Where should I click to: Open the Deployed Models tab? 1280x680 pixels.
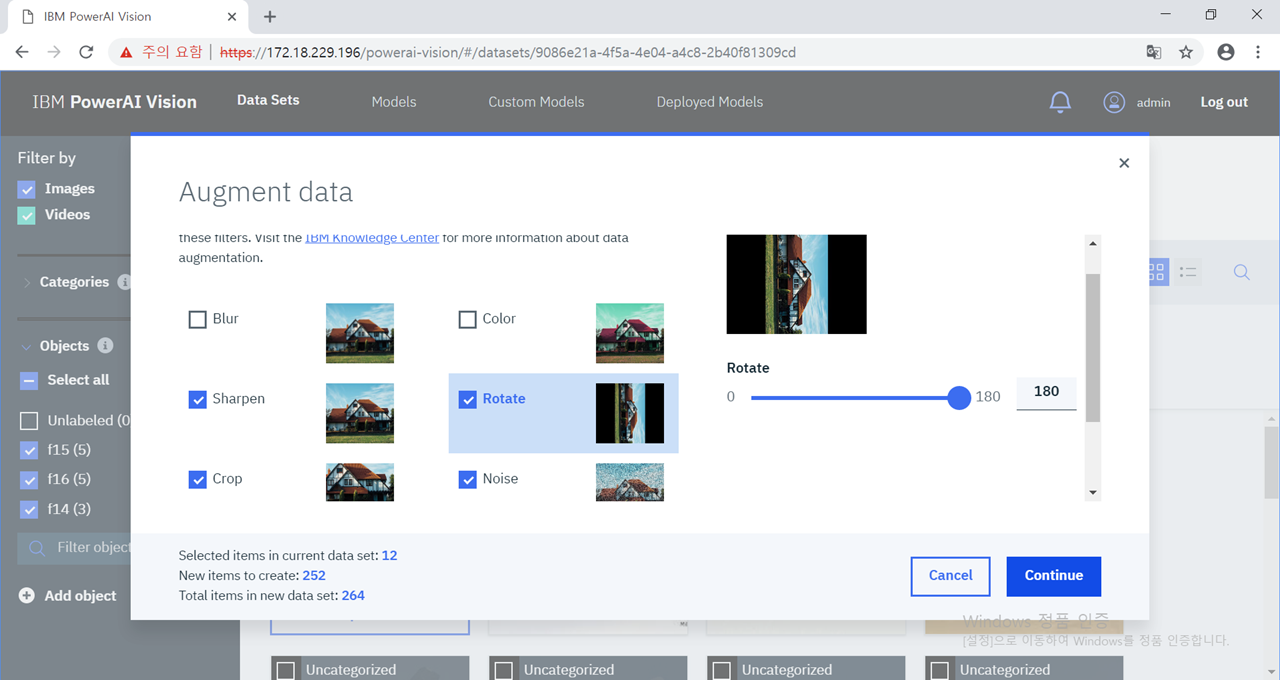tap(709, 101)
